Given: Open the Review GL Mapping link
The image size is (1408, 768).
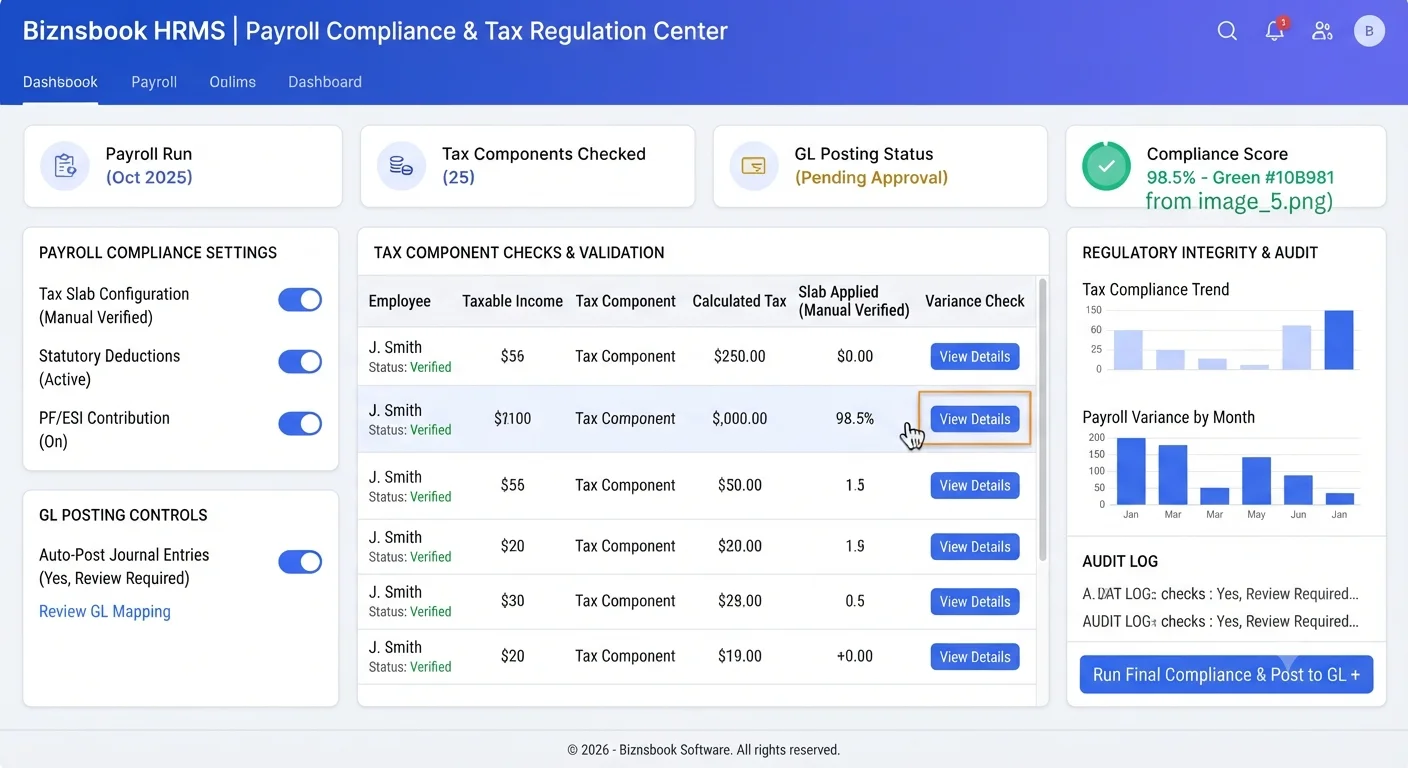Looking at the screenshot, I should click(105, 611).
